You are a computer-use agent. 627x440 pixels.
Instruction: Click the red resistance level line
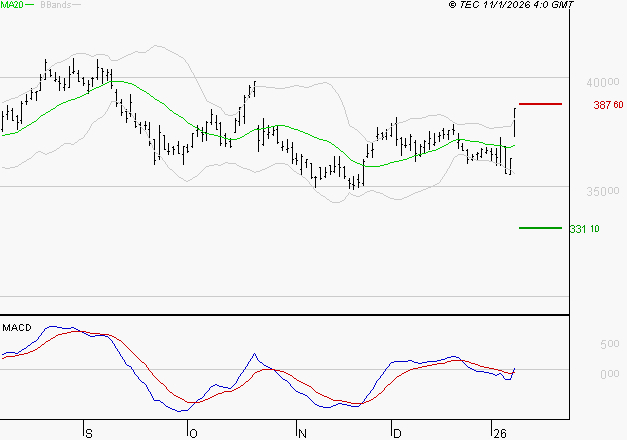[x=540, y=104]
